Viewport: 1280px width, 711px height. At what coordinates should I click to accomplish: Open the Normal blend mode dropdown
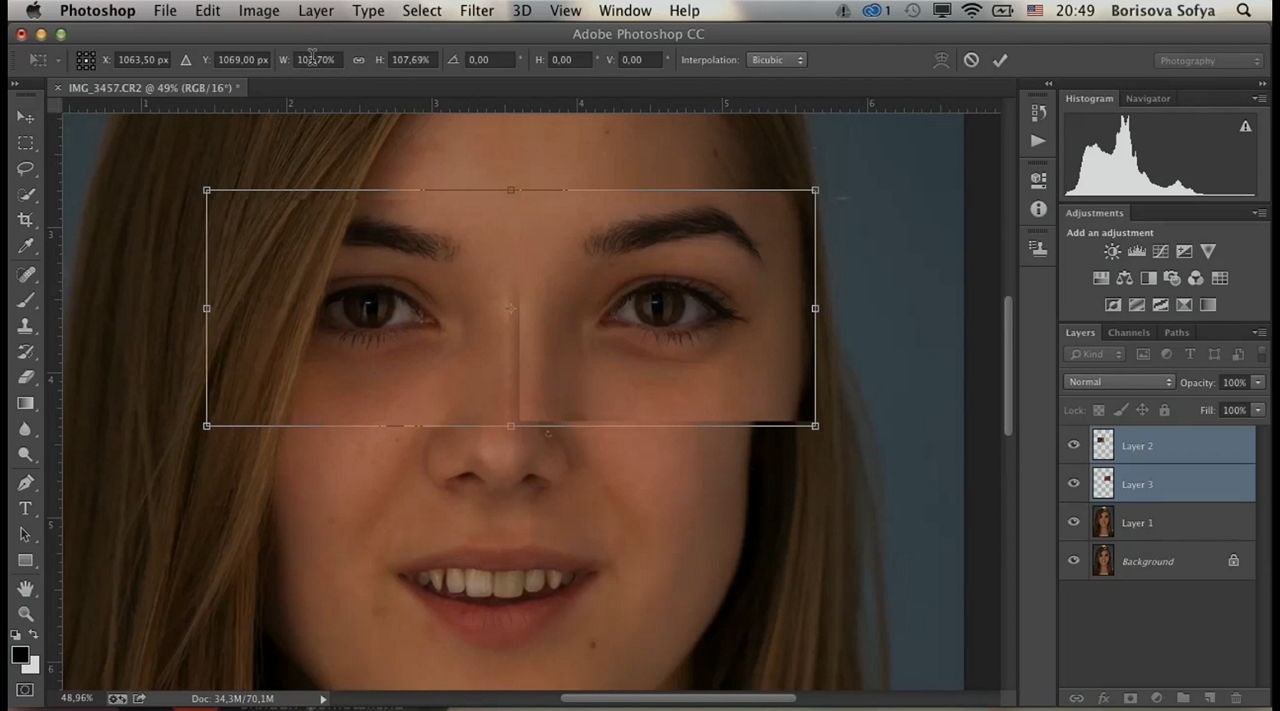click(1119, 382)
